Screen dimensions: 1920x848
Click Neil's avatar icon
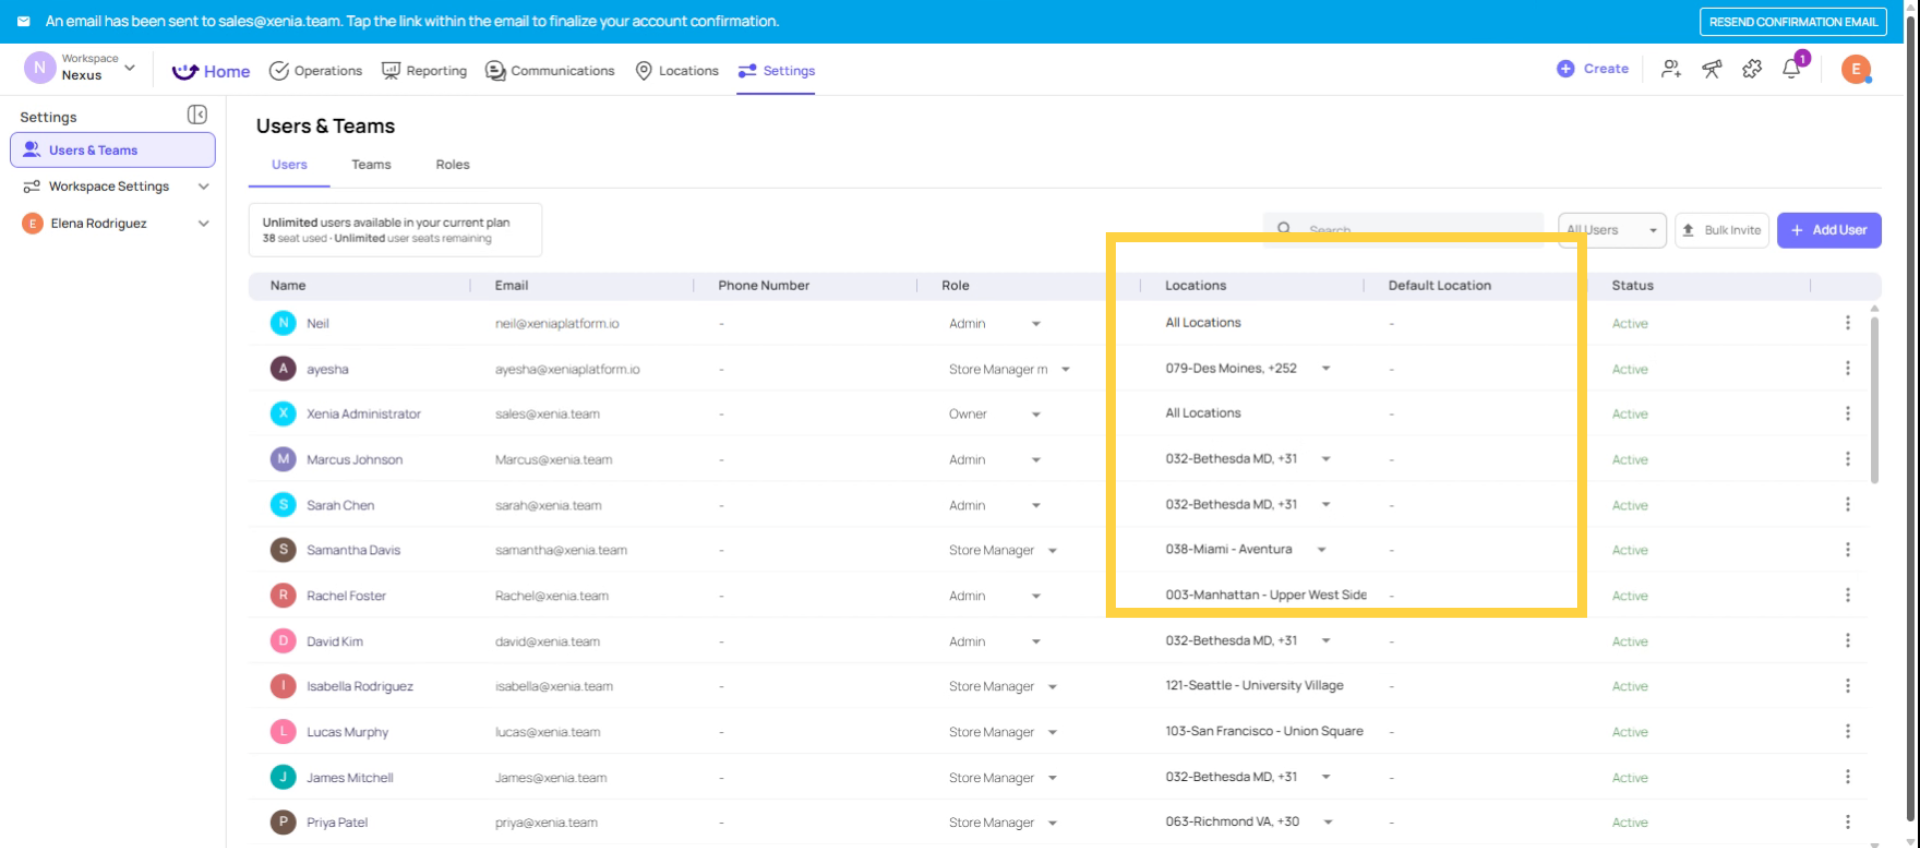click(x=283, y=323)
